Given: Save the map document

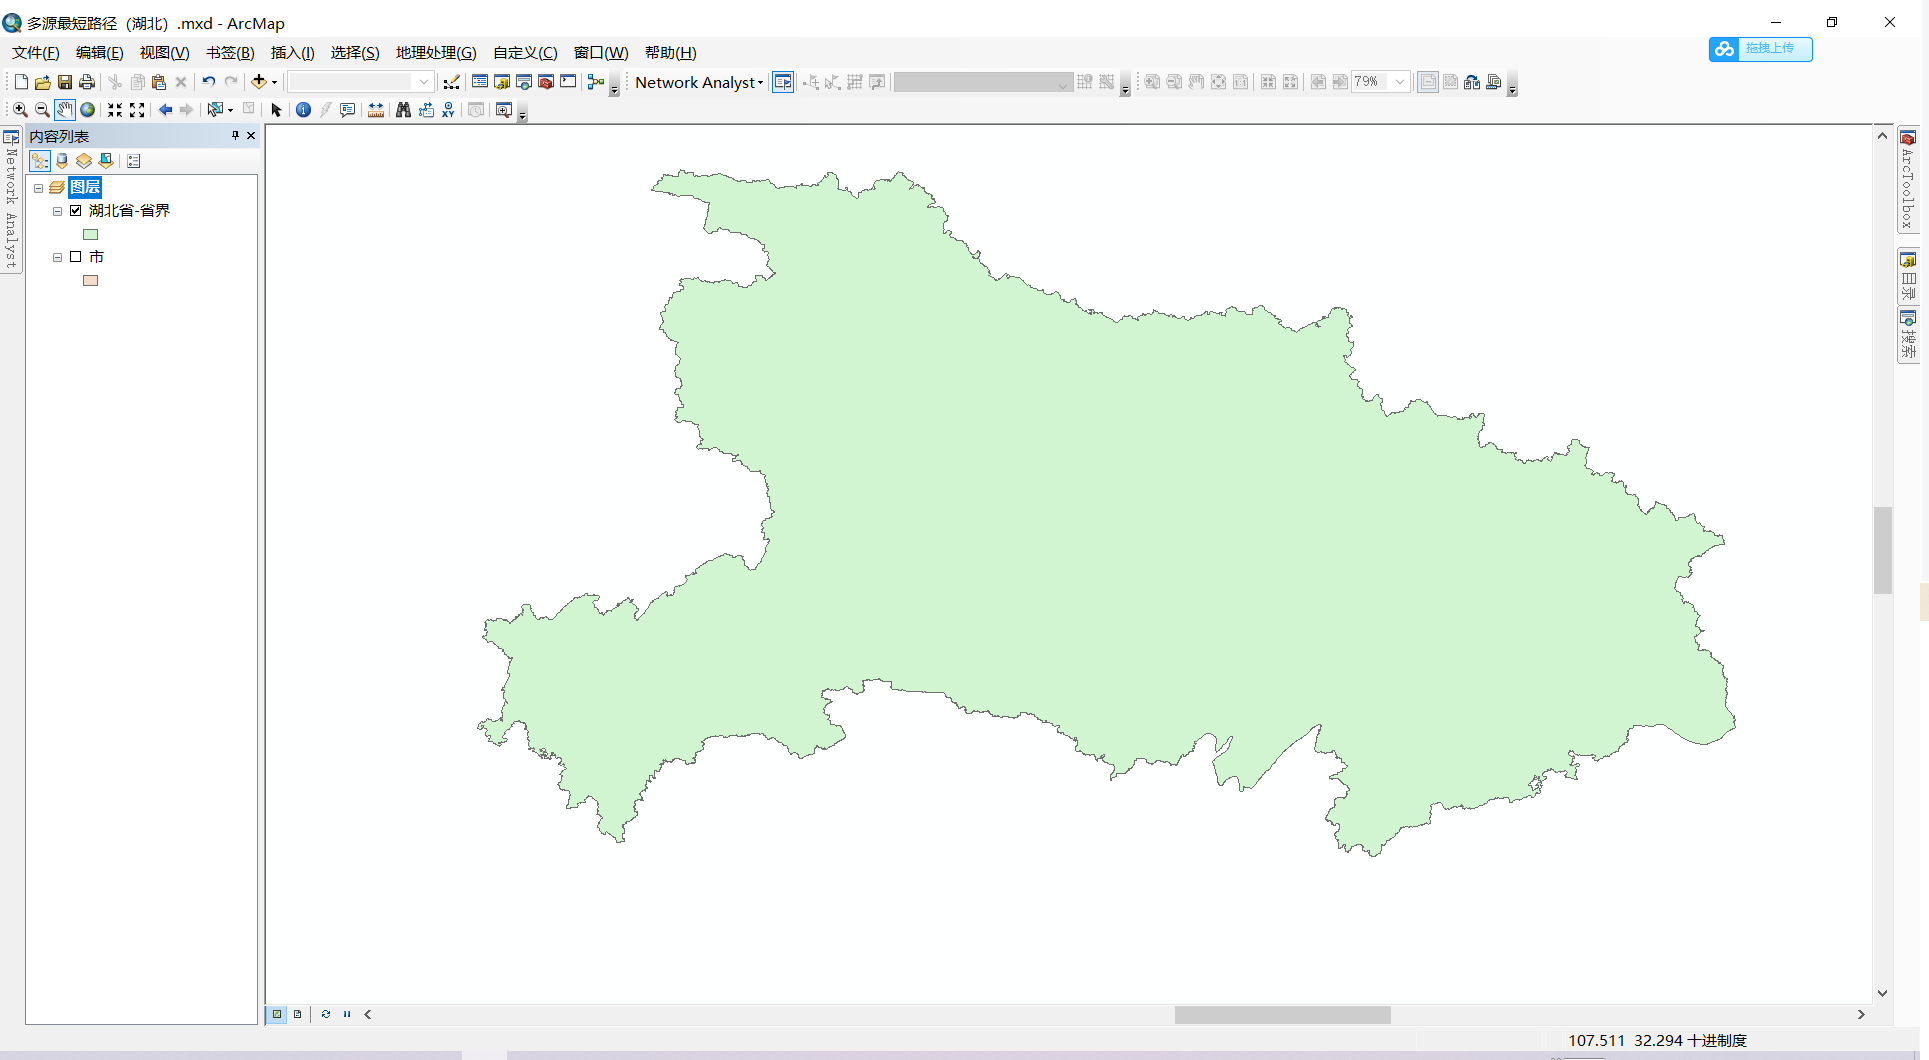Looking at the screenshot, I should pos(65,82).
